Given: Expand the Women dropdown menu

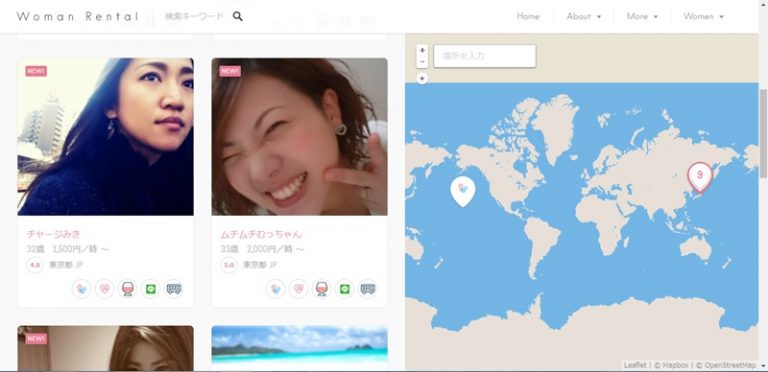Looking at the screenshot, I should pyautogui.click(x=703, y=16).
